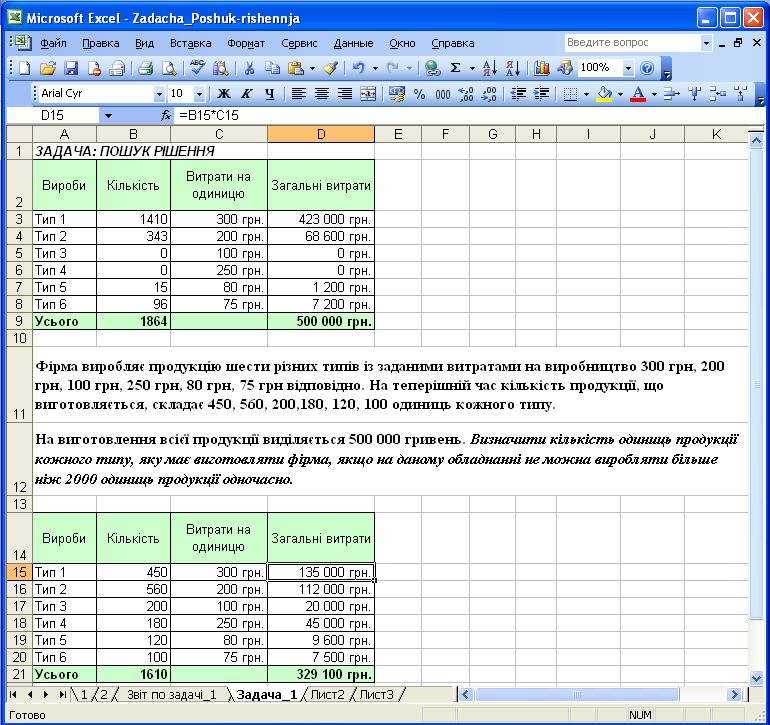
Task: Expand the 'Введите вопрос' help dropdown arrow
Action: (x=706, y=43)
